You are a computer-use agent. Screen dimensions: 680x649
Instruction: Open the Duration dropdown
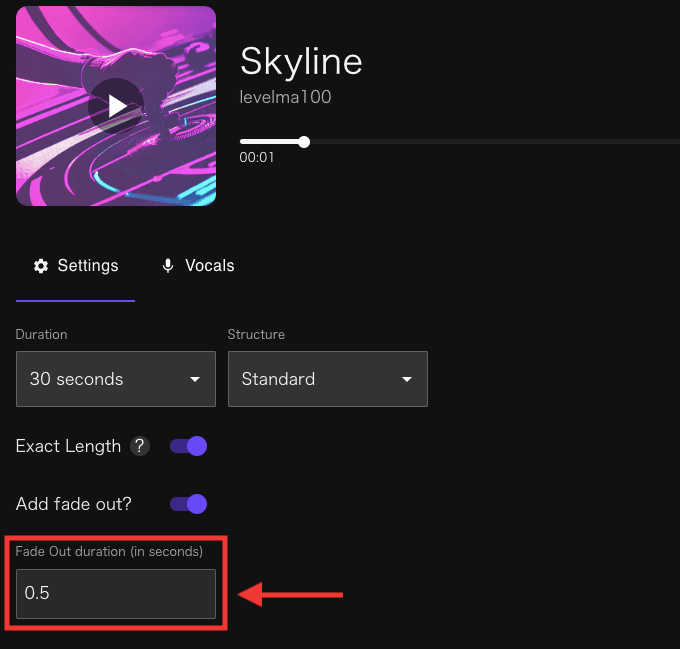pyautogui.click(x=116, y=379)
